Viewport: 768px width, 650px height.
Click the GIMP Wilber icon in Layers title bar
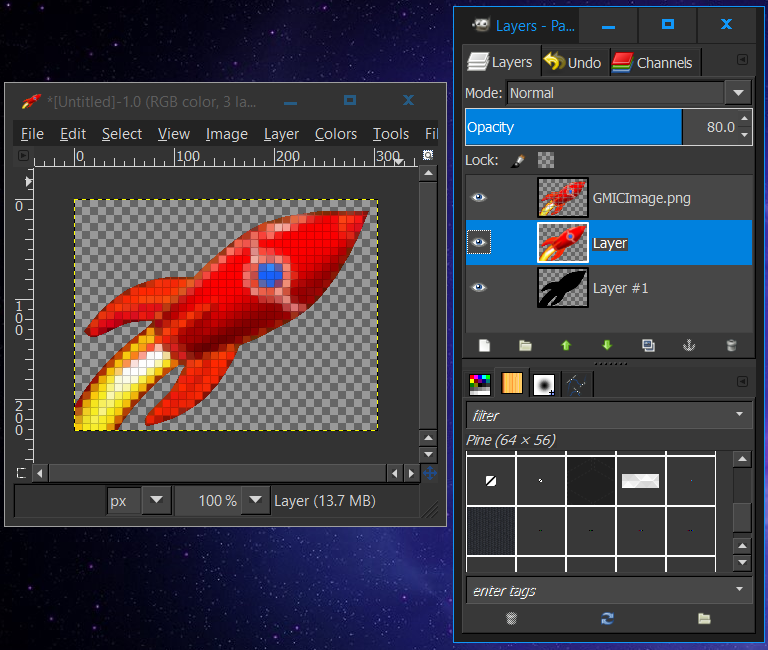point(481,25)
